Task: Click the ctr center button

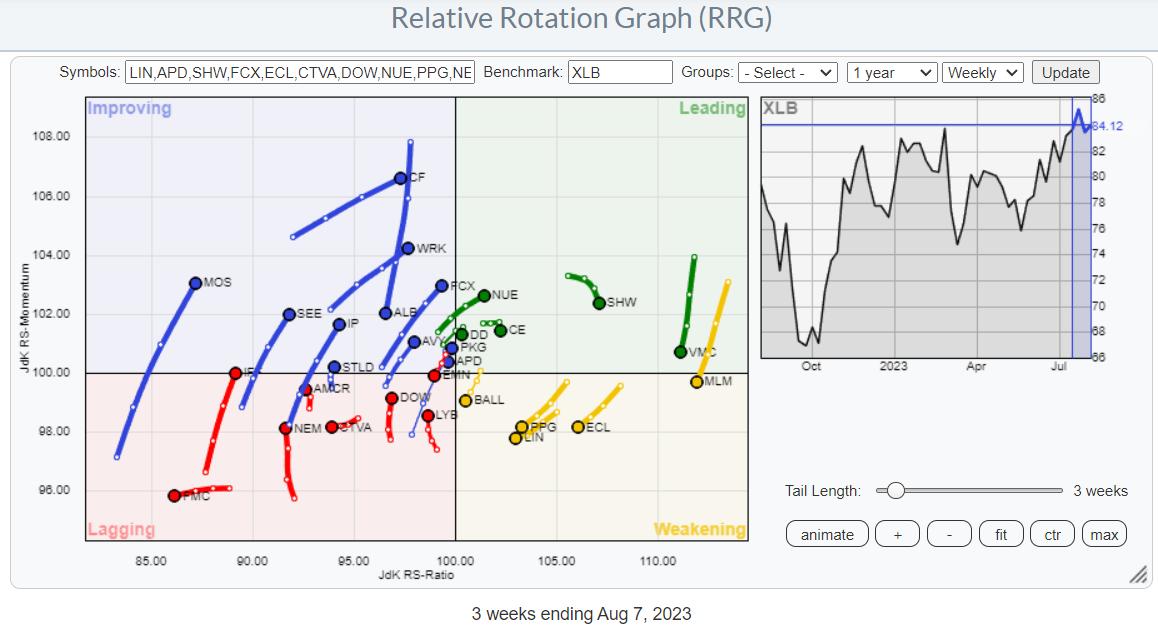Action: 1052,534
